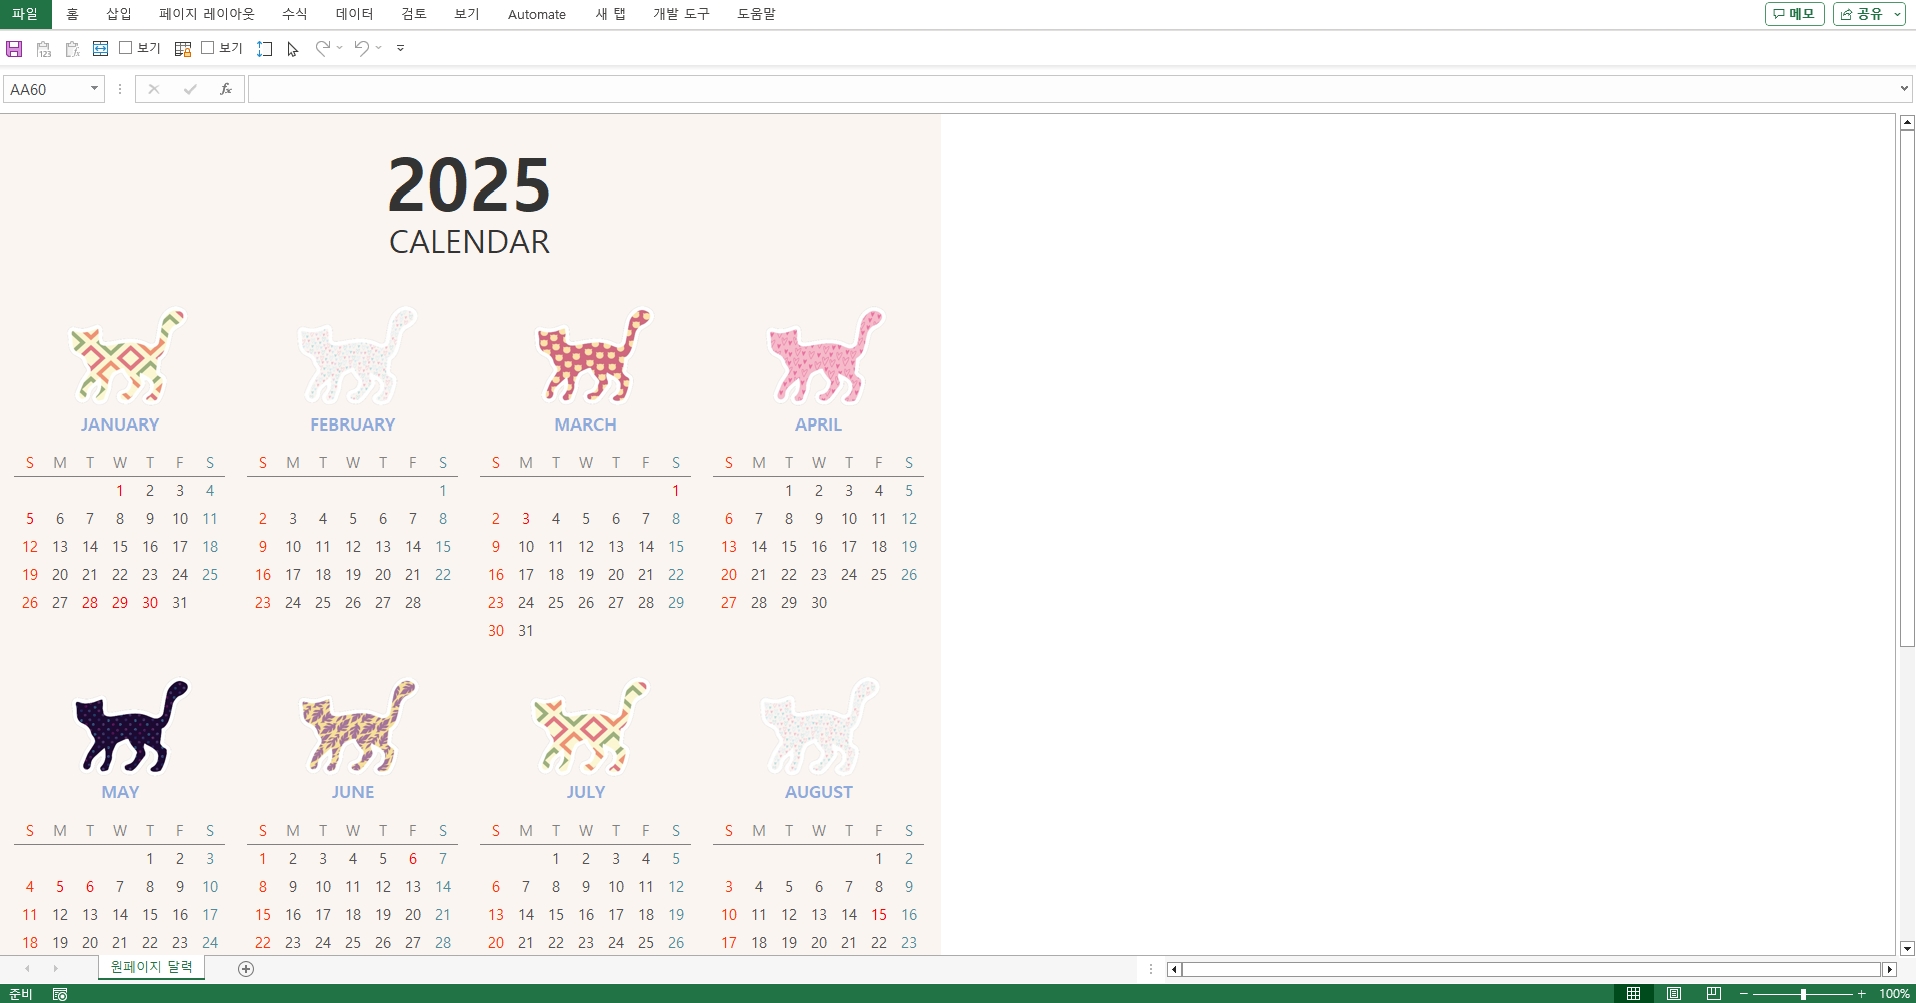Screen dimensions: 1916x1003
Task: Click the 메모 (Comments) button
Action: point(1795,14)
